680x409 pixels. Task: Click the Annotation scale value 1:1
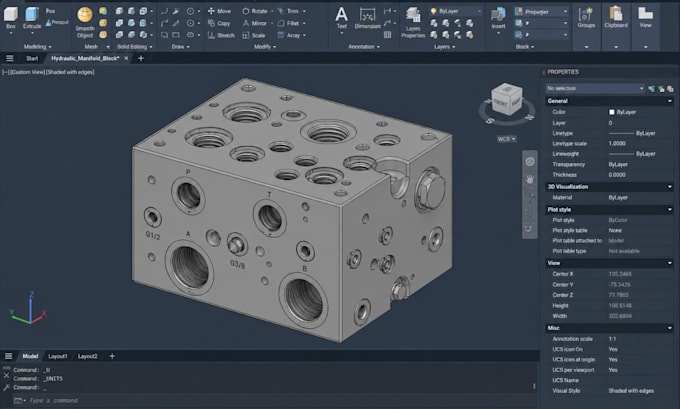coord(612,339)
